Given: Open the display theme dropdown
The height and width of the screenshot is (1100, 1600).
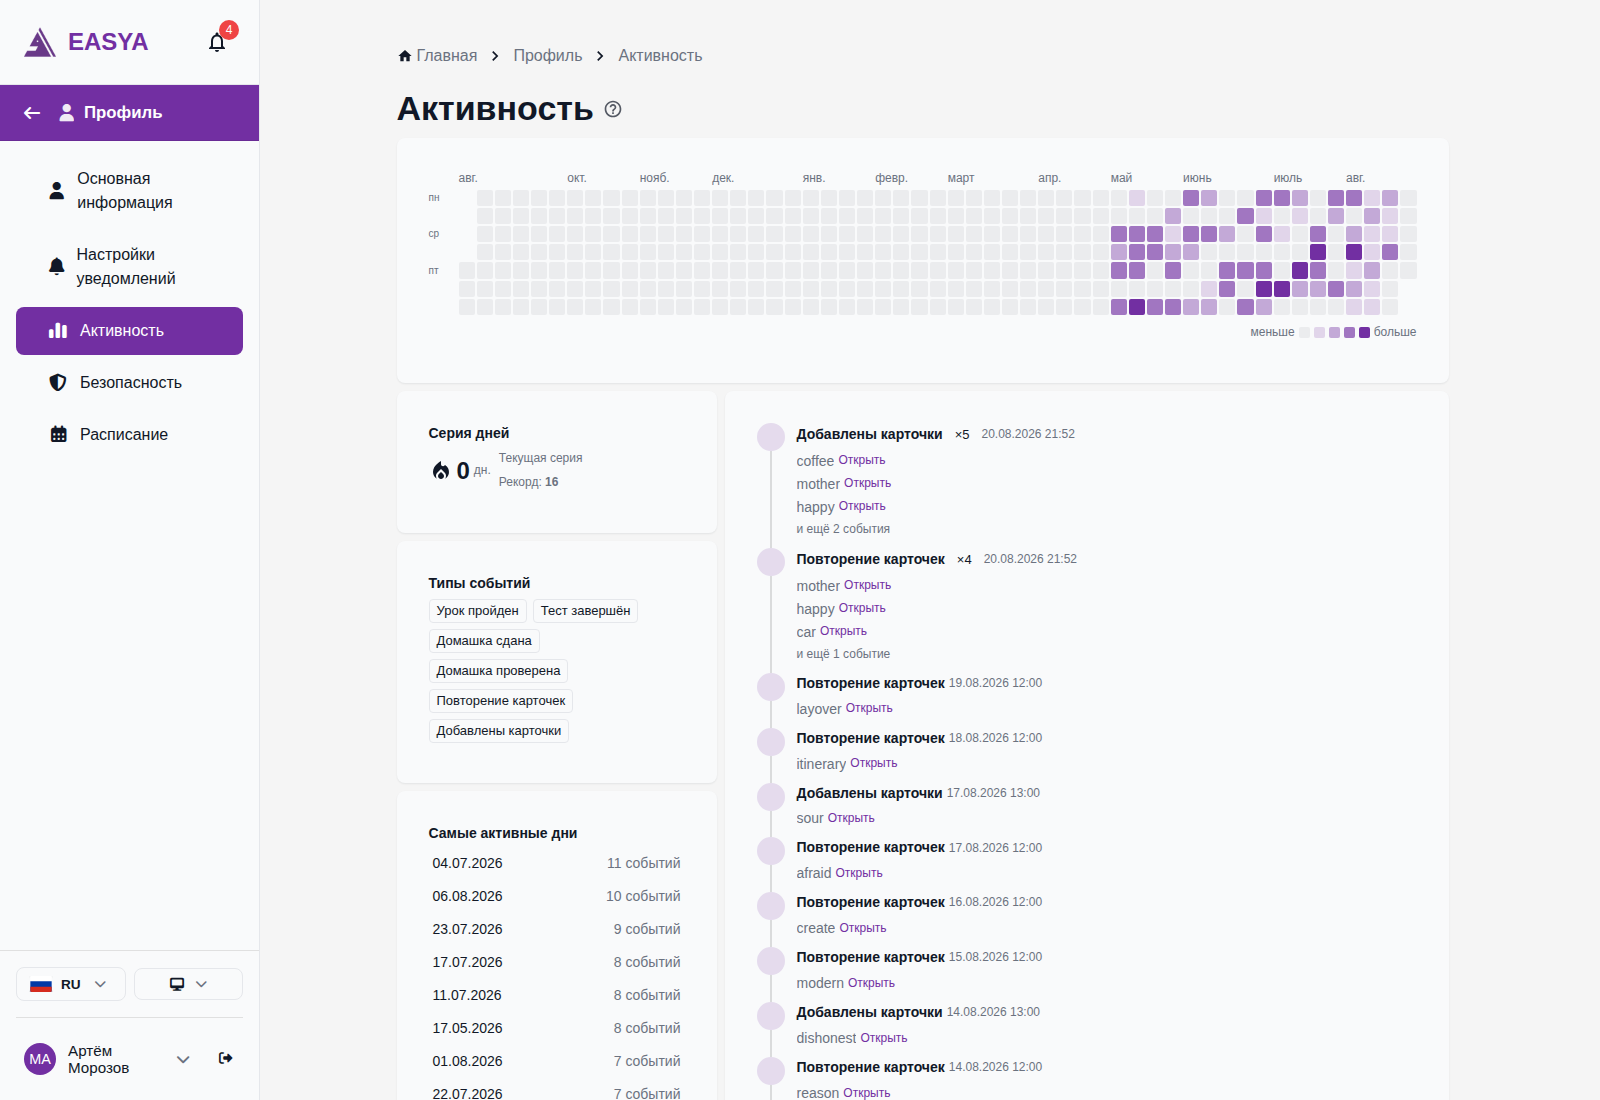Looking at the screenshot, I should point(188,984).
